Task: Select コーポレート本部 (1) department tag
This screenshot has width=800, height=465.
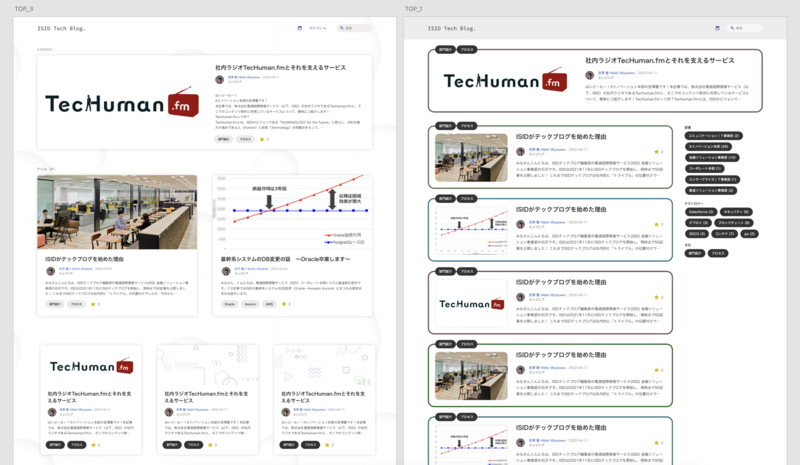Action: 704,168
